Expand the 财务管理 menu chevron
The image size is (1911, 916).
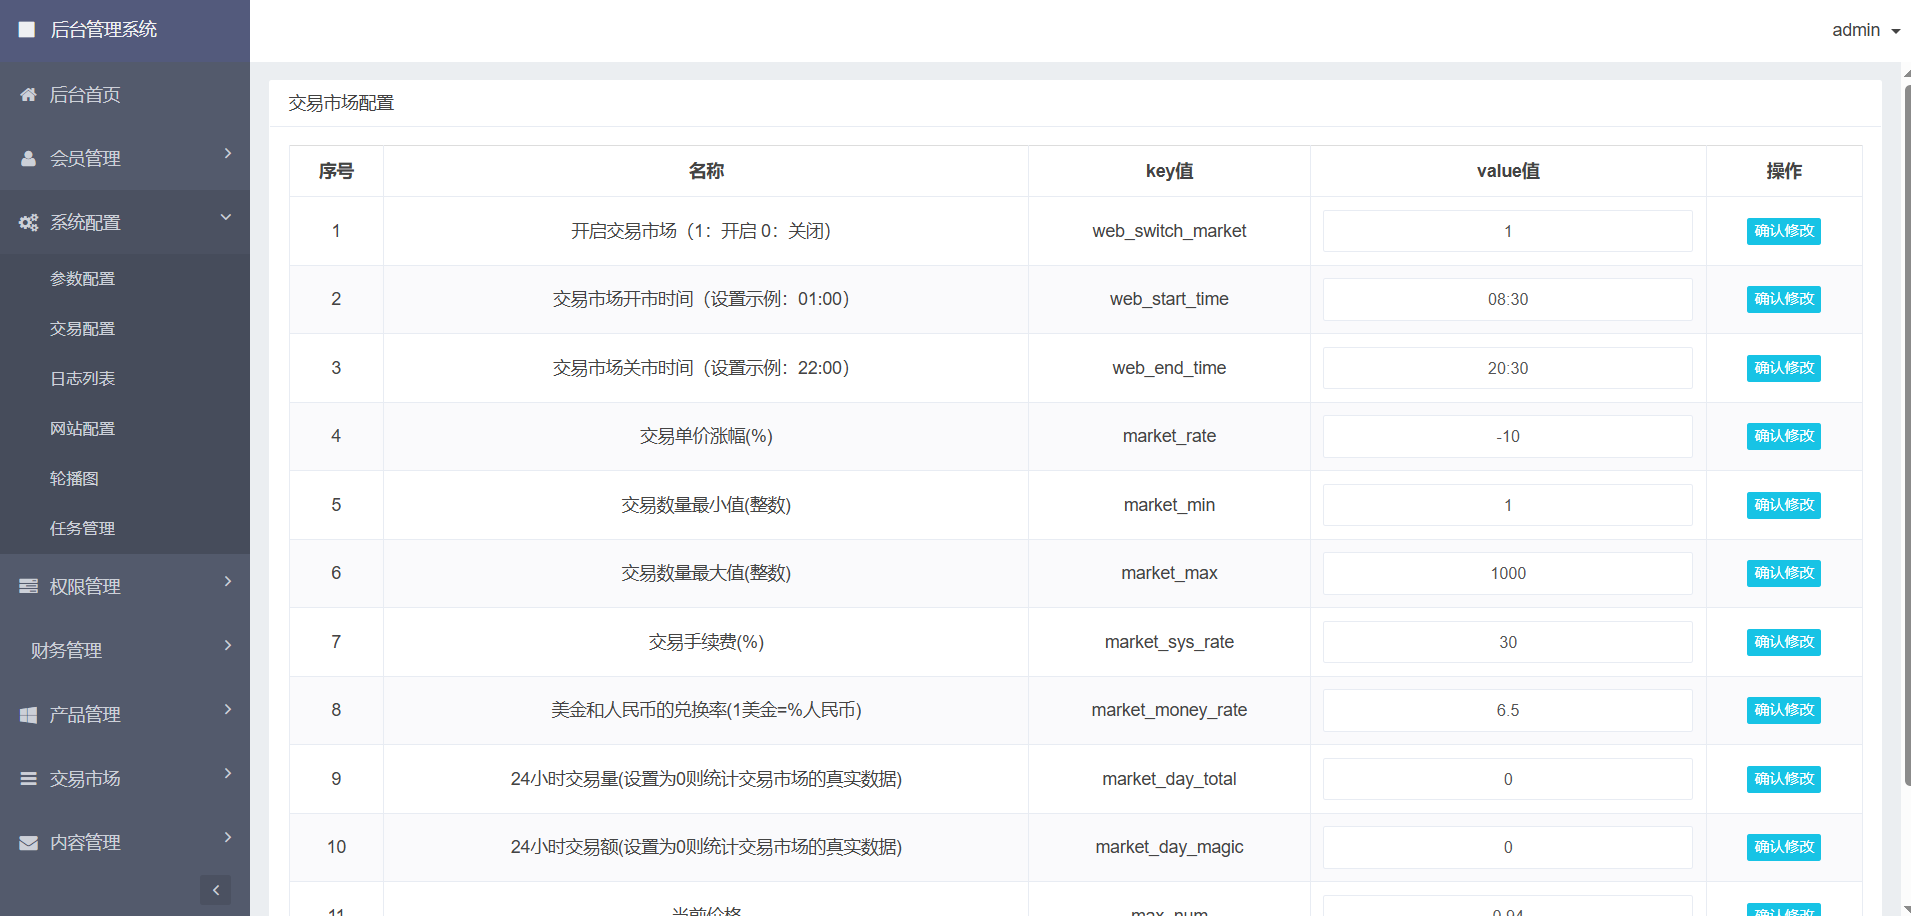[228, 646]
